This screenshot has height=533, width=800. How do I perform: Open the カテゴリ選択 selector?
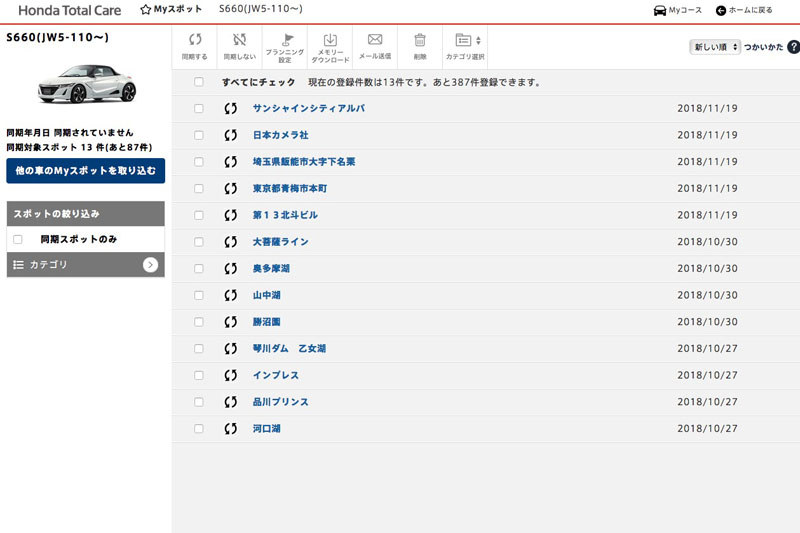(465, 47)
